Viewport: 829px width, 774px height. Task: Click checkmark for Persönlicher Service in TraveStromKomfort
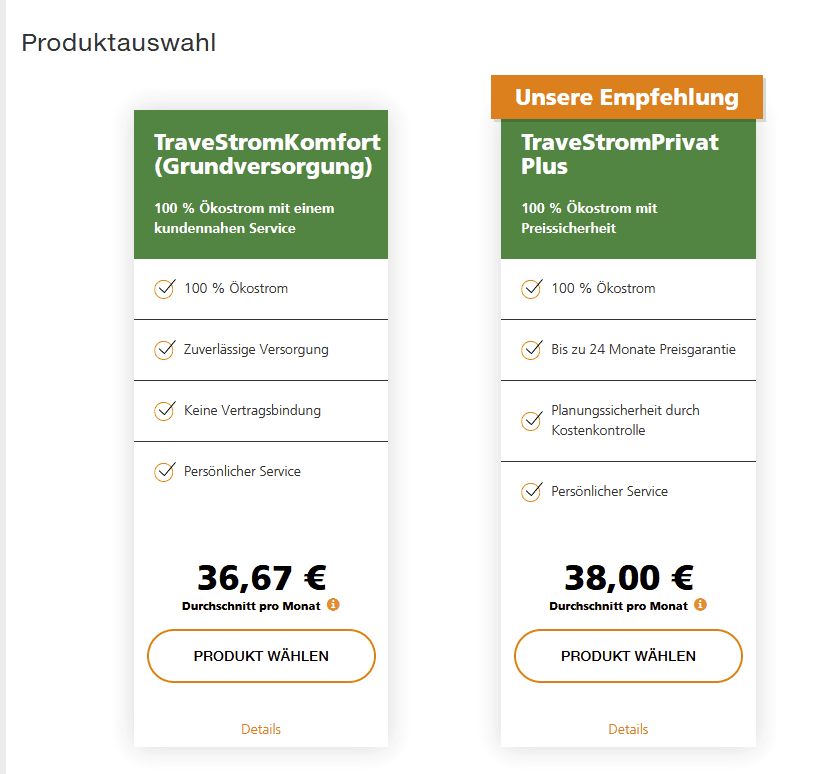[x=165, y=471]
